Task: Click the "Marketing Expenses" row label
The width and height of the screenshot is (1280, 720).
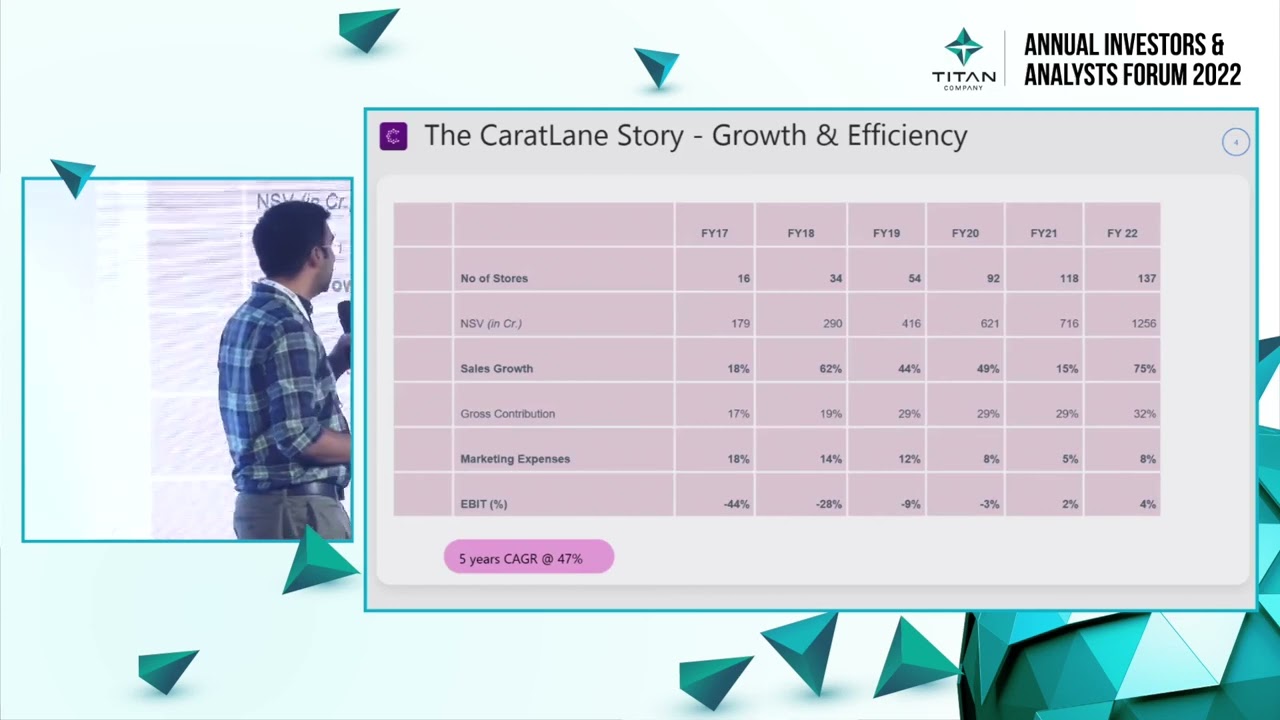Action: pos(515,458)
